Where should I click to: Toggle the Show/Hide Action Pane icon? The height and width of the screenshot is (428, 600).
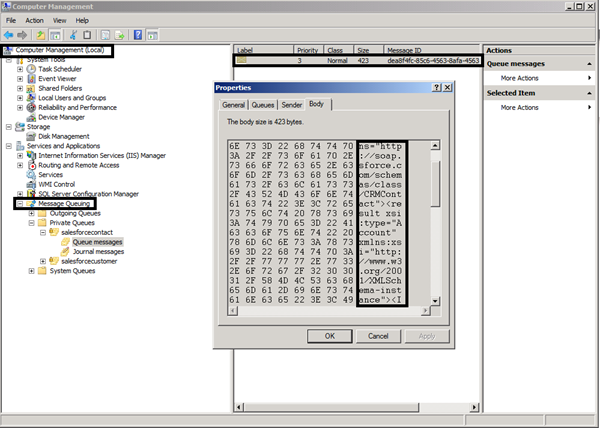coord(152,35)
